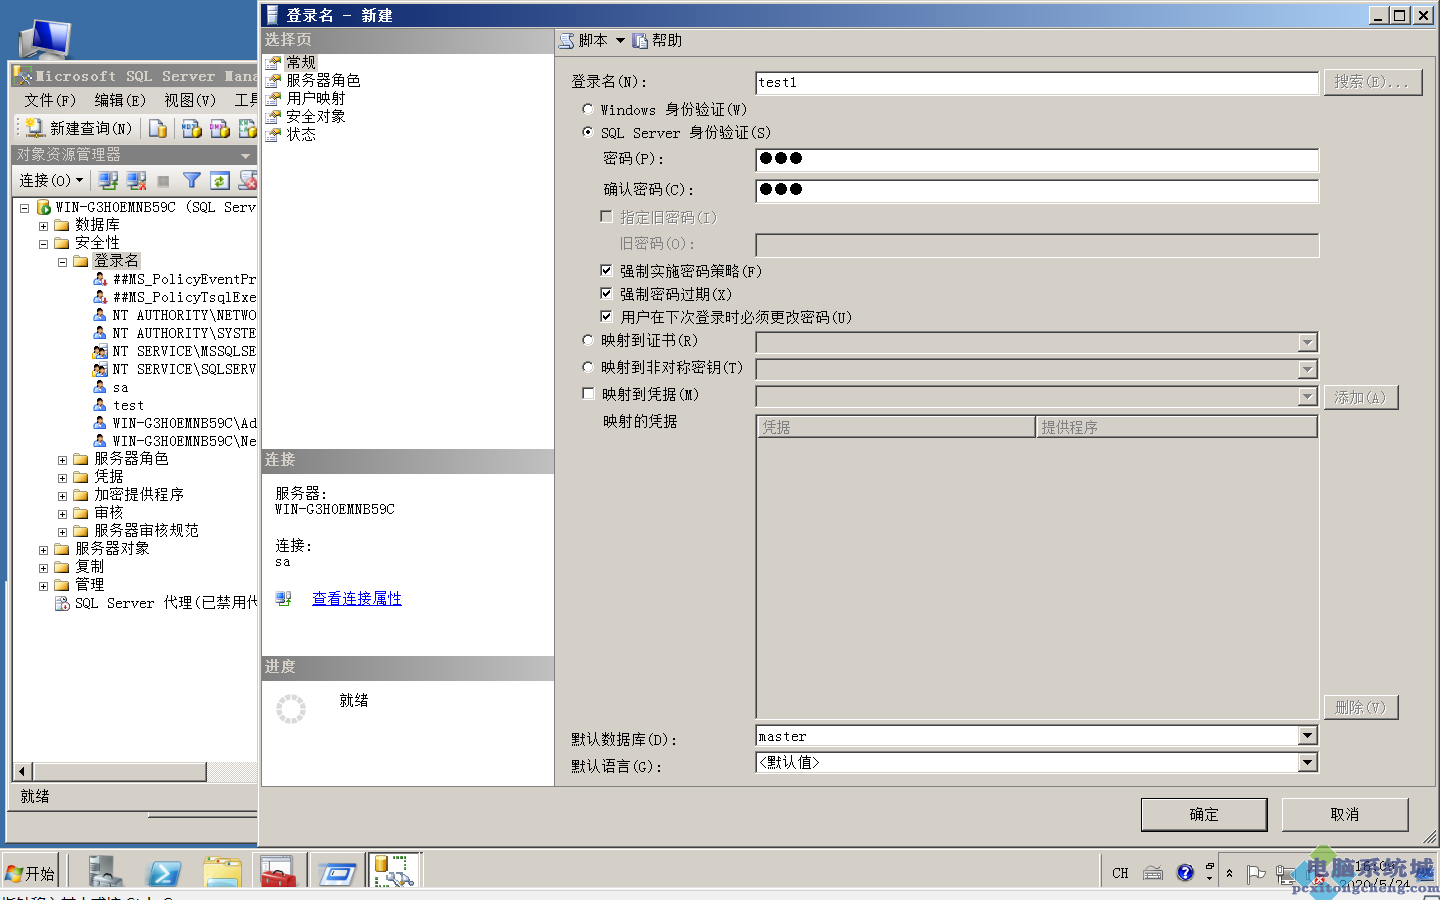
Task: Click the Object Explorer panel dropdown arrow
Action: pos(246,155)
